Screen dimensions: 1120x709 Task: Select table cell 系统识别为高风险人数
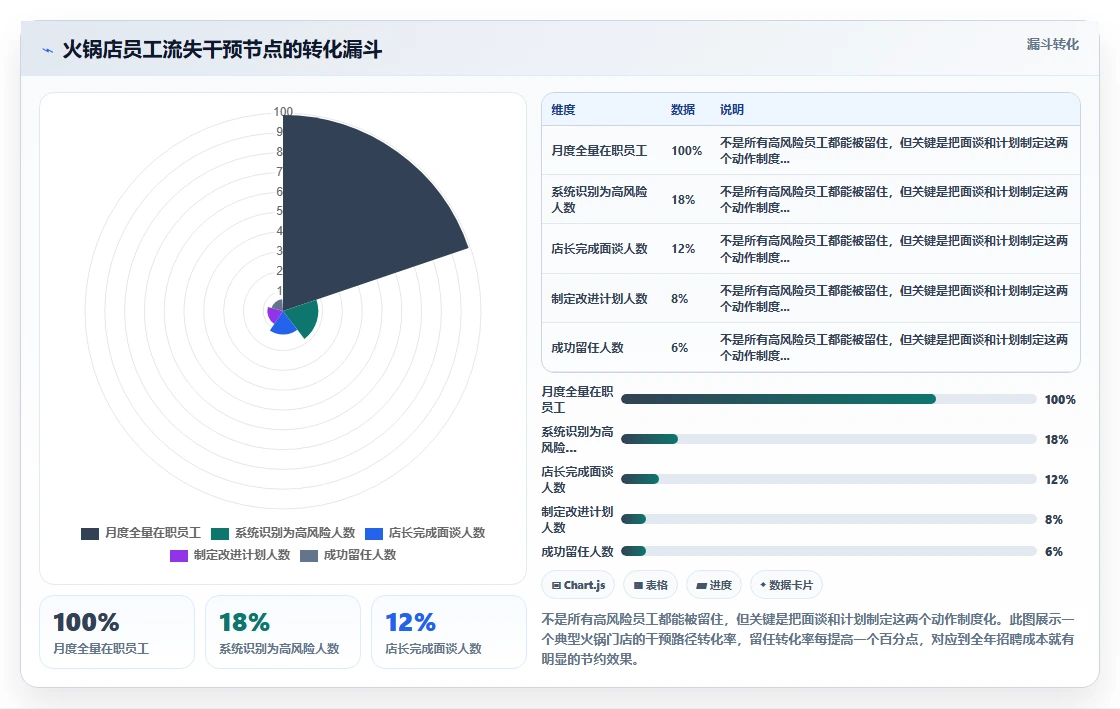(x=599, y=199)
